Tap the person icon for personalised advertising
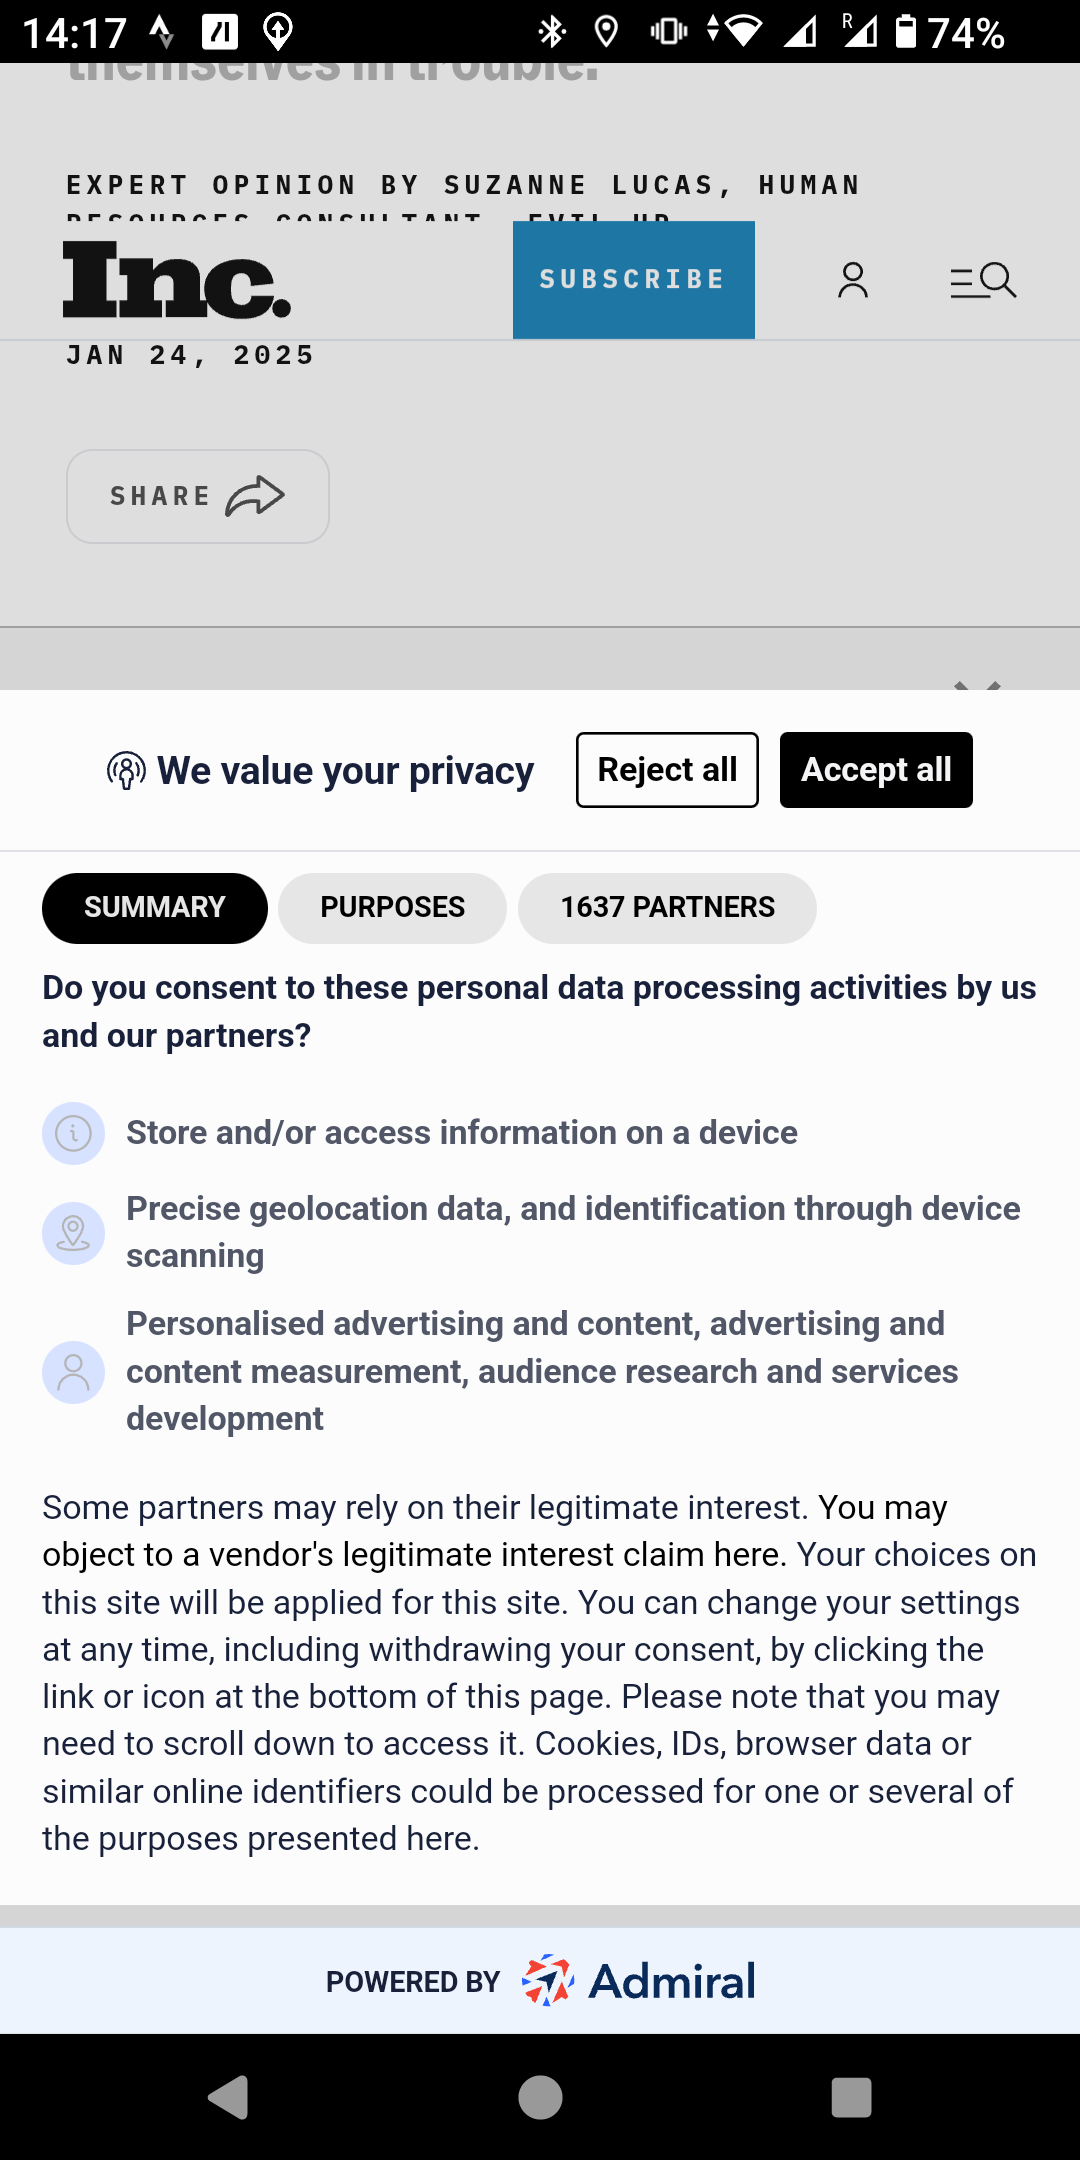1080x2160 pixels. [73, 1372]
